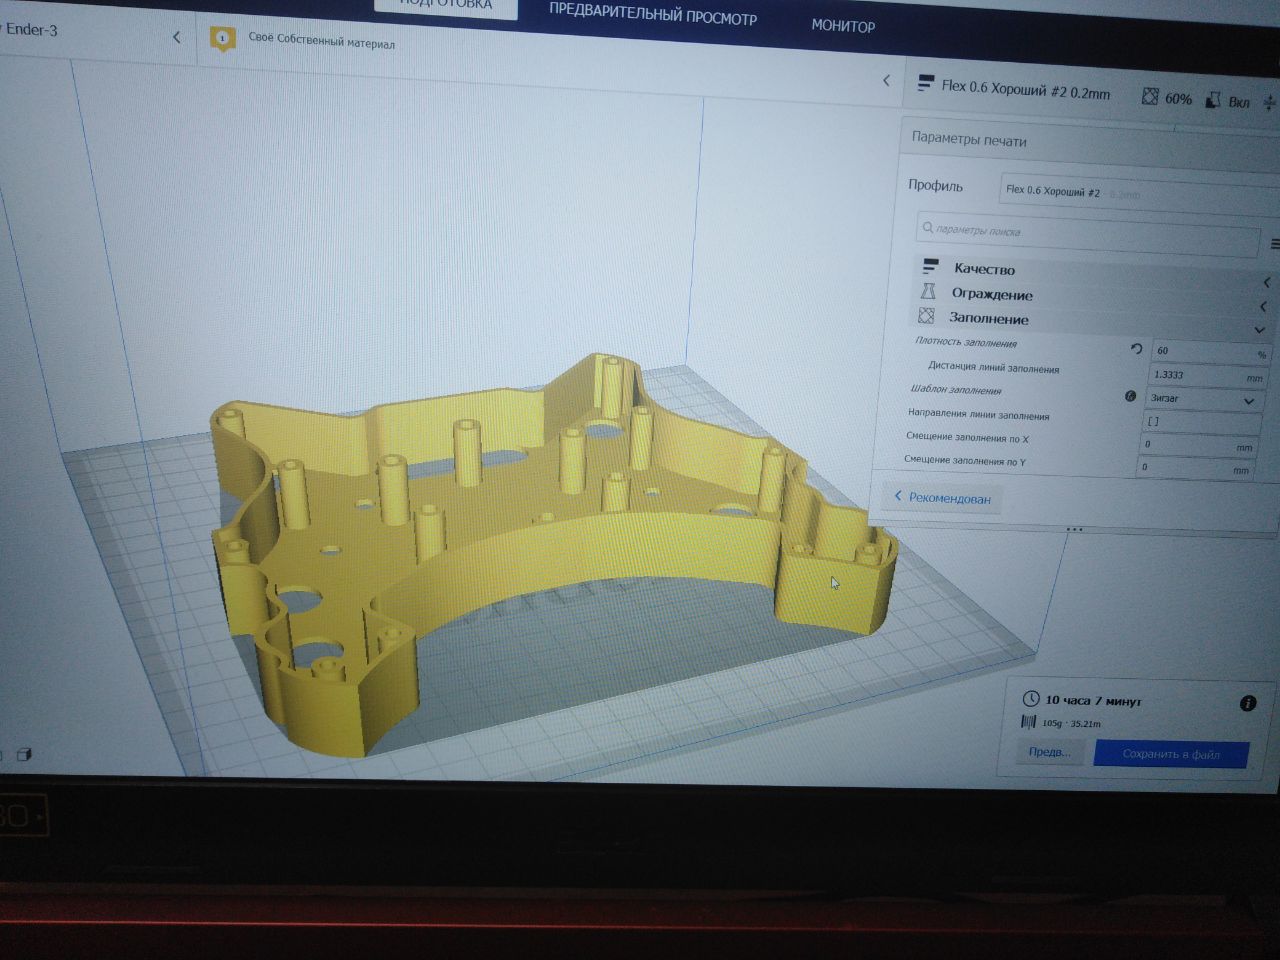Click the 'Плотность заполнения' setting label
The image size is (1280, 960).
pyautogui.click(x=965, y=342)
